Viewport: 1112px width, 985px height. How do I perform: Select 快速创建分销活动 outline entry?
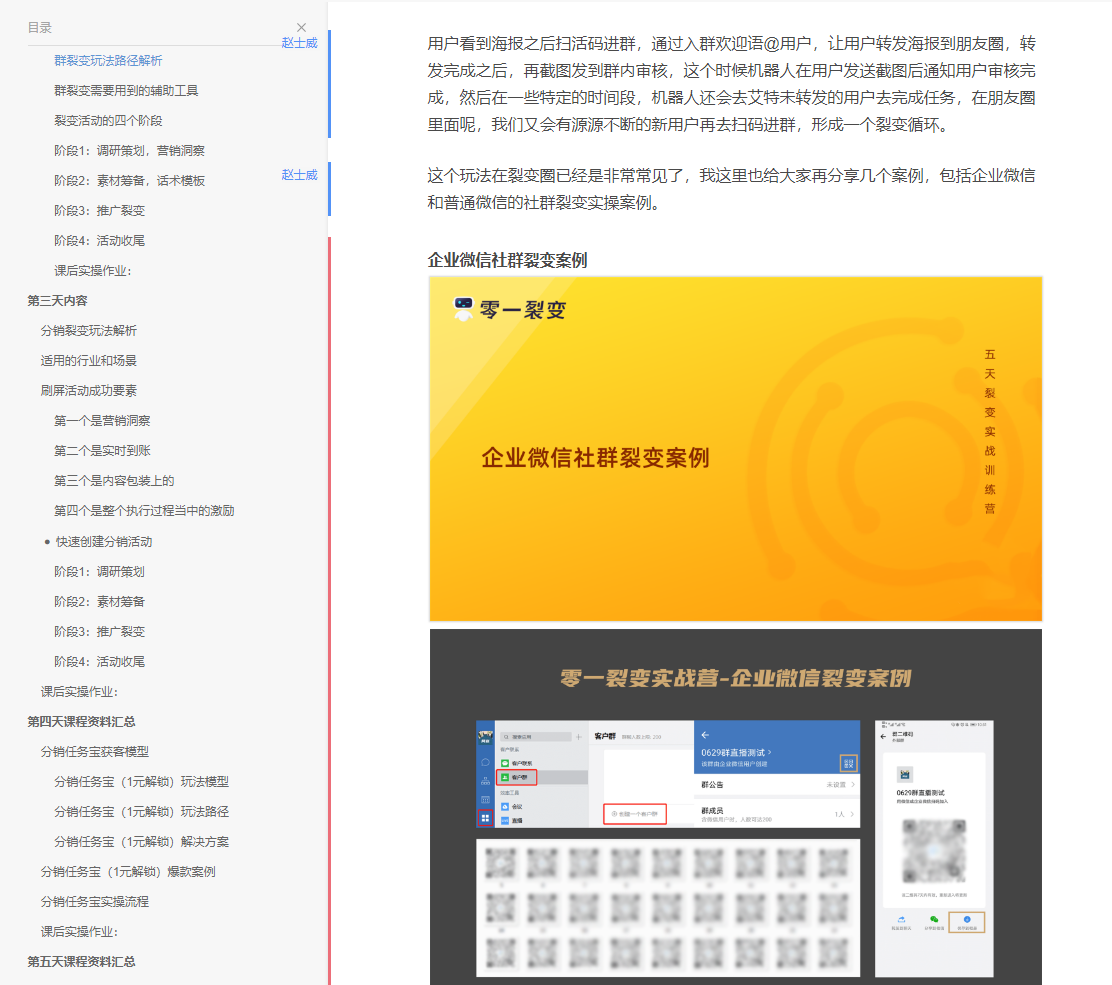point(104,542)
